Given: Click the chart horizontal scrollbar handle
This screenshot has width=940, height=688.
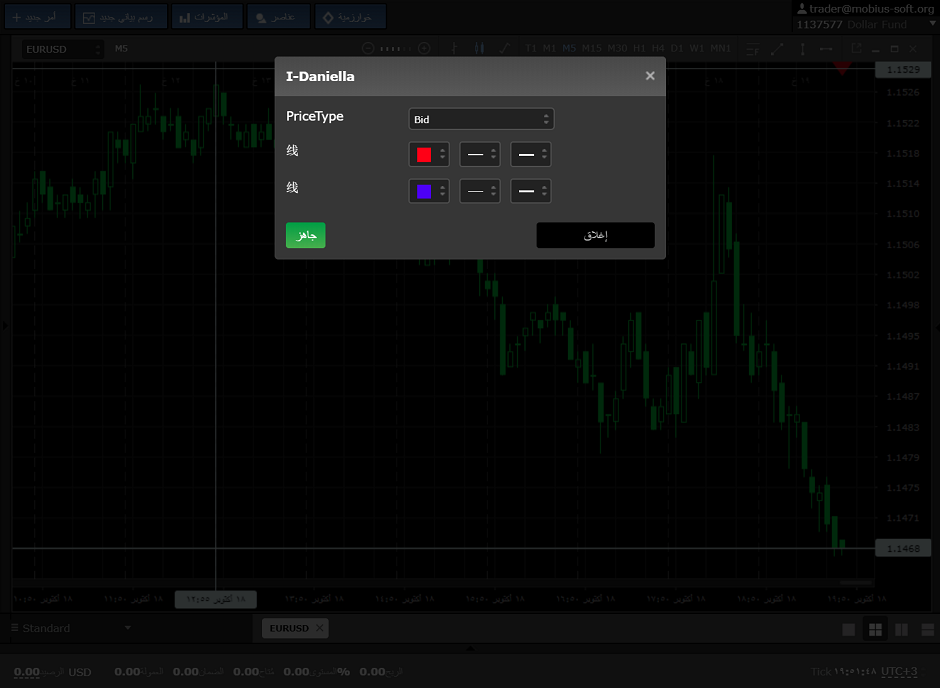Looking at the screenshot, I should 855,582.
